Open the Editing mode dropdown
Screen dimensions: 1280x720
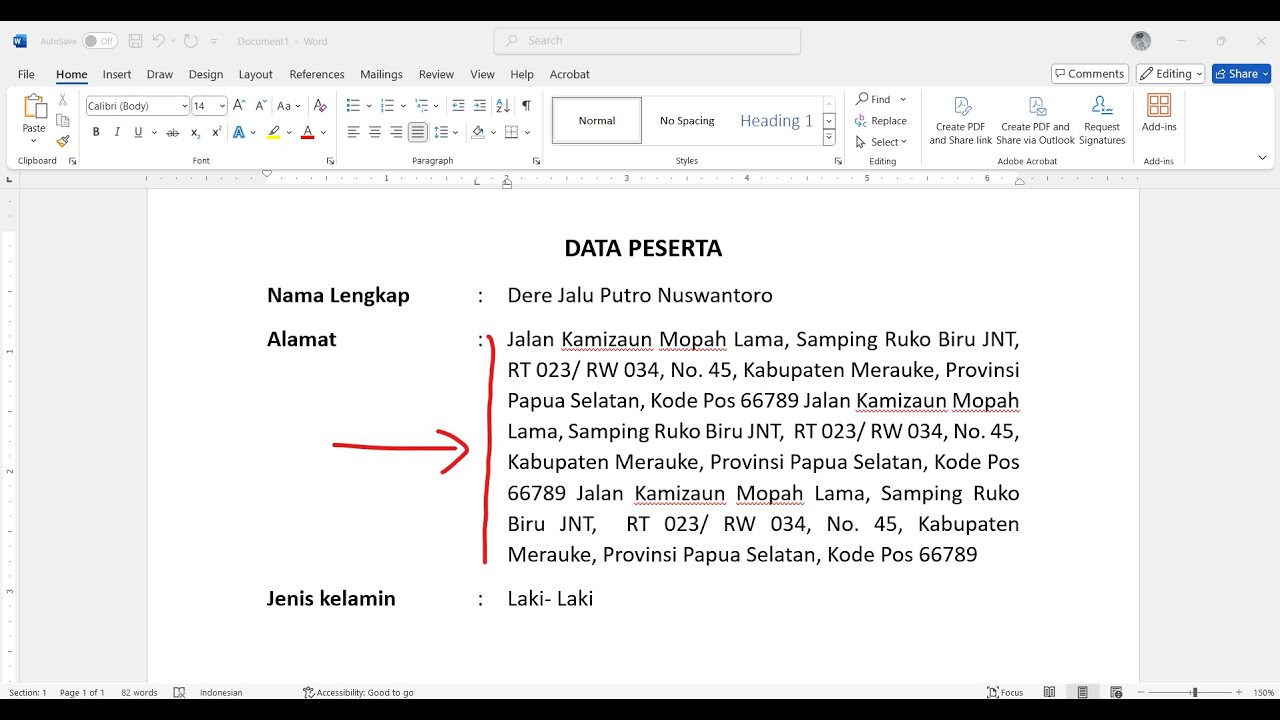1170,74
